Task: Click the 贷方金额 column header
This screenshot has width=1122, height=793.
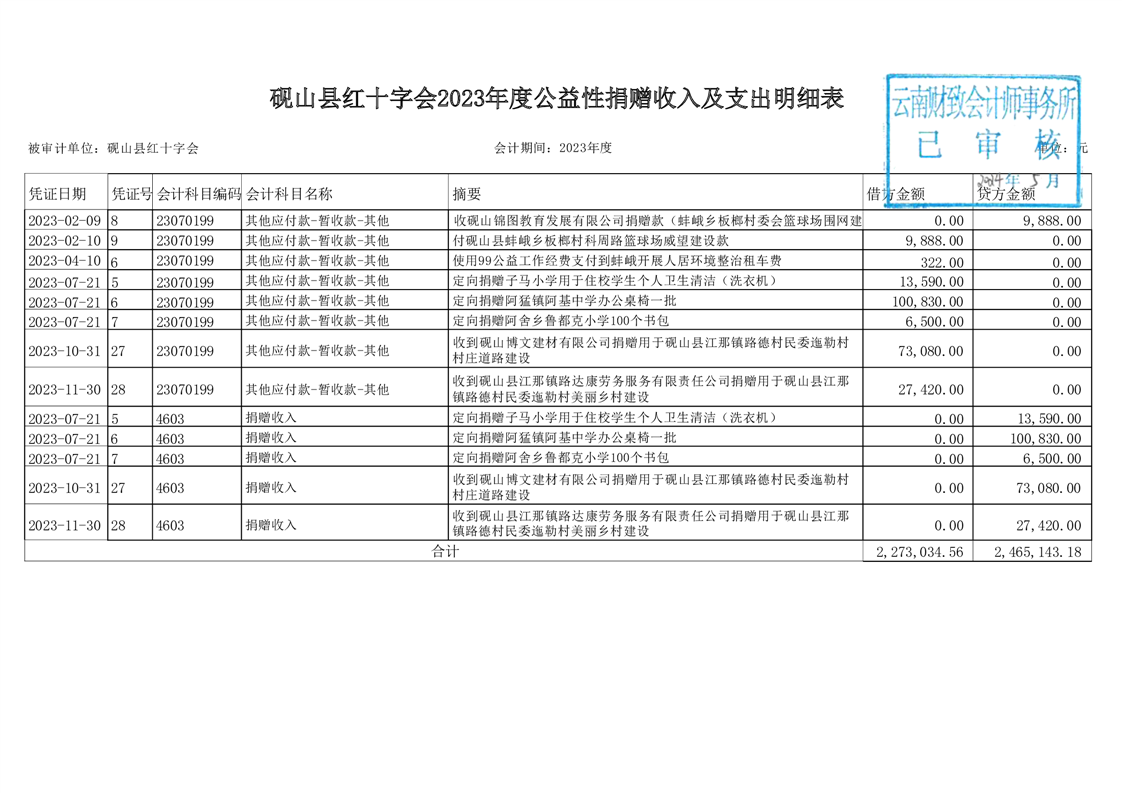Action: (x=1006, y=194)
